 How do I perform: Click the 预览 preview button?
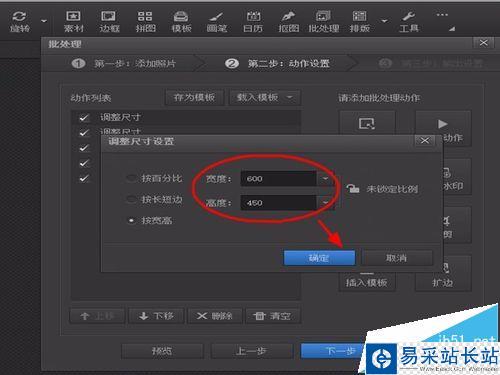point(162,351)
